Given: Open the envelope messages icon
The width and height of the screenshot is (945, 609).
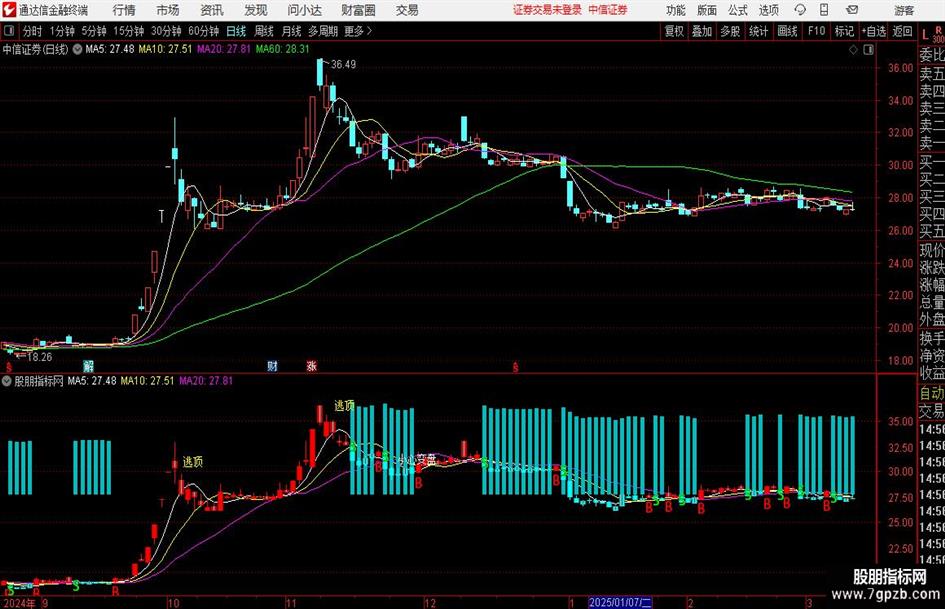Looking at the screenshot, I should pyautogui.click(x=852, y=10).
